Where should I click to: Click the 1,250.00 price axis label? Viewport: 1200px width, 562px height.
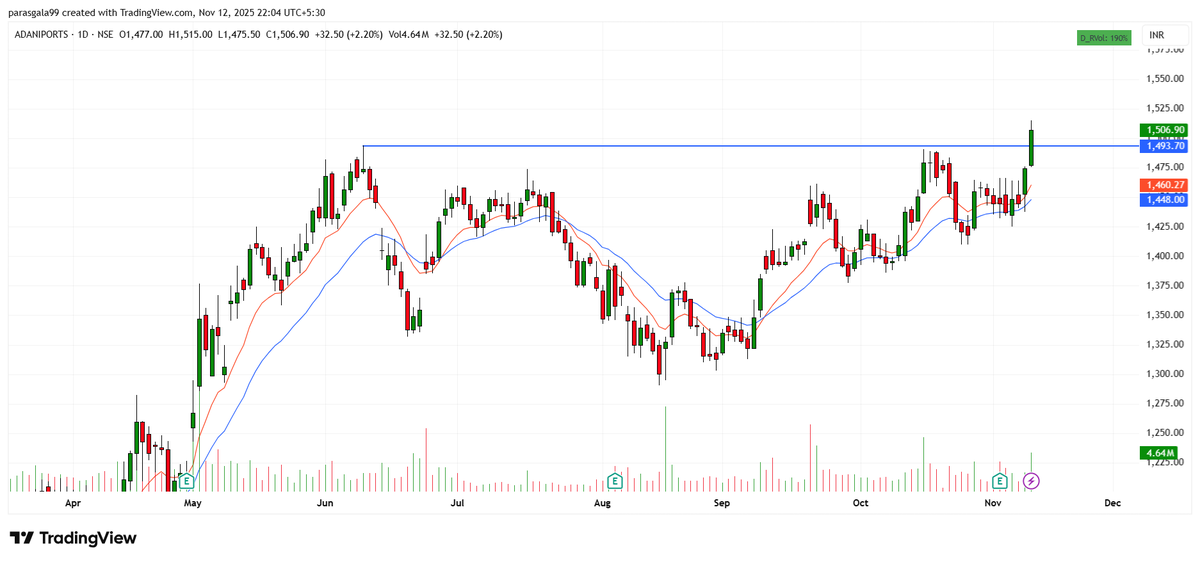[x=1166, y=433]
